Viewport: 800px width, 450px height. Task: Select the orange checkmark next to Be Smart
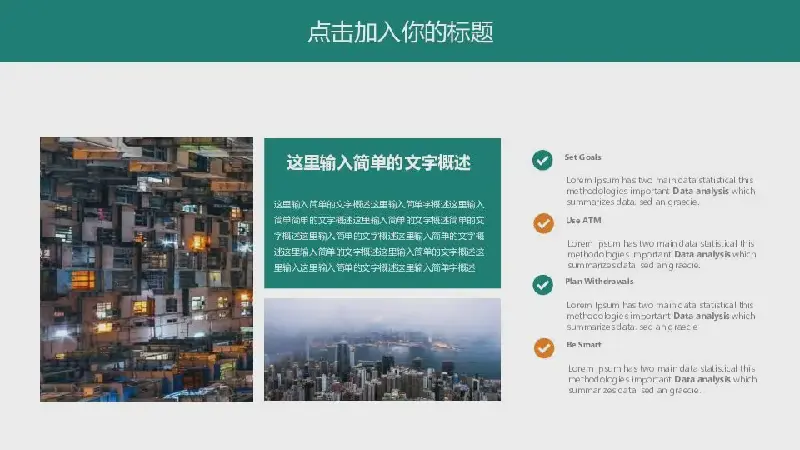pyautogui.click(x=543, y=347)
